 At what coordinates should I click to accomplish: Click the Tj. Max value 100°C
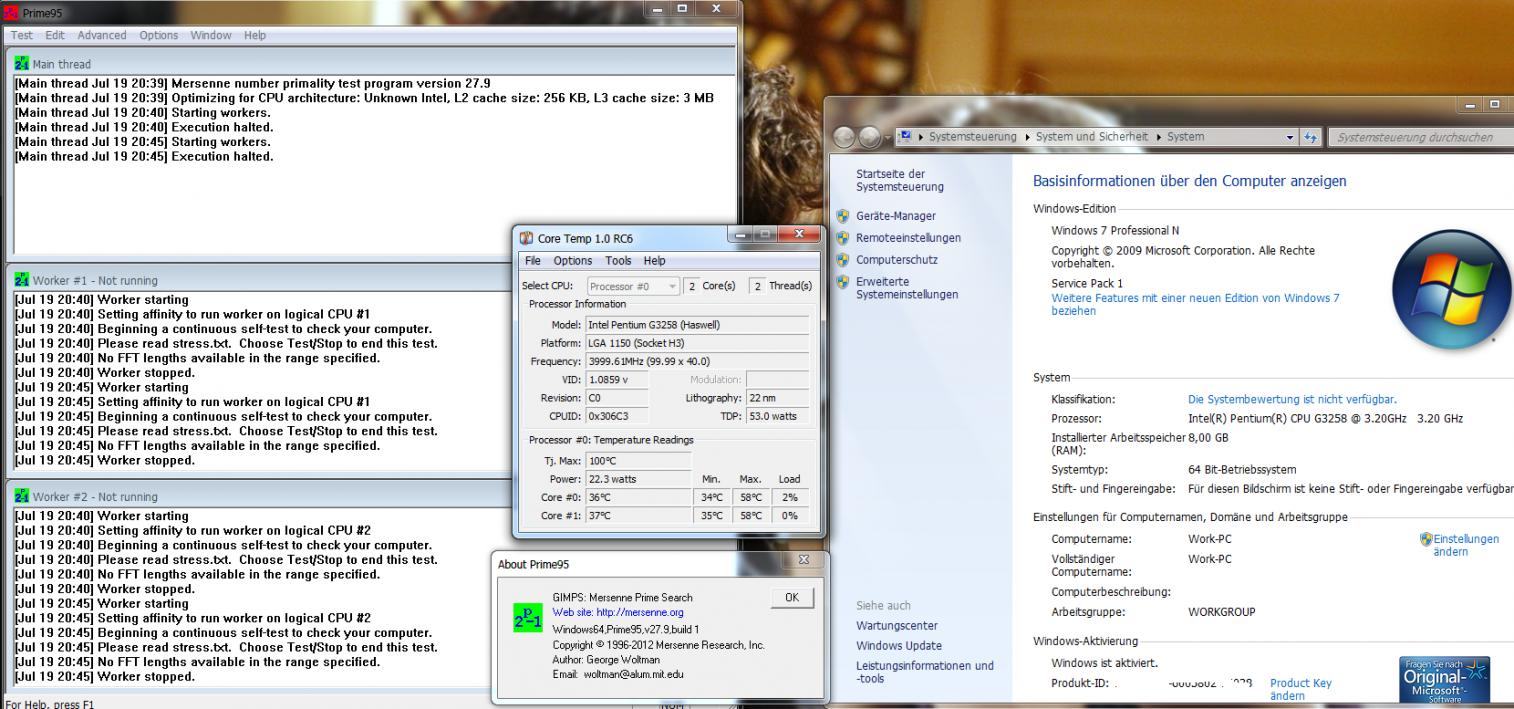(x=637, y=461)
